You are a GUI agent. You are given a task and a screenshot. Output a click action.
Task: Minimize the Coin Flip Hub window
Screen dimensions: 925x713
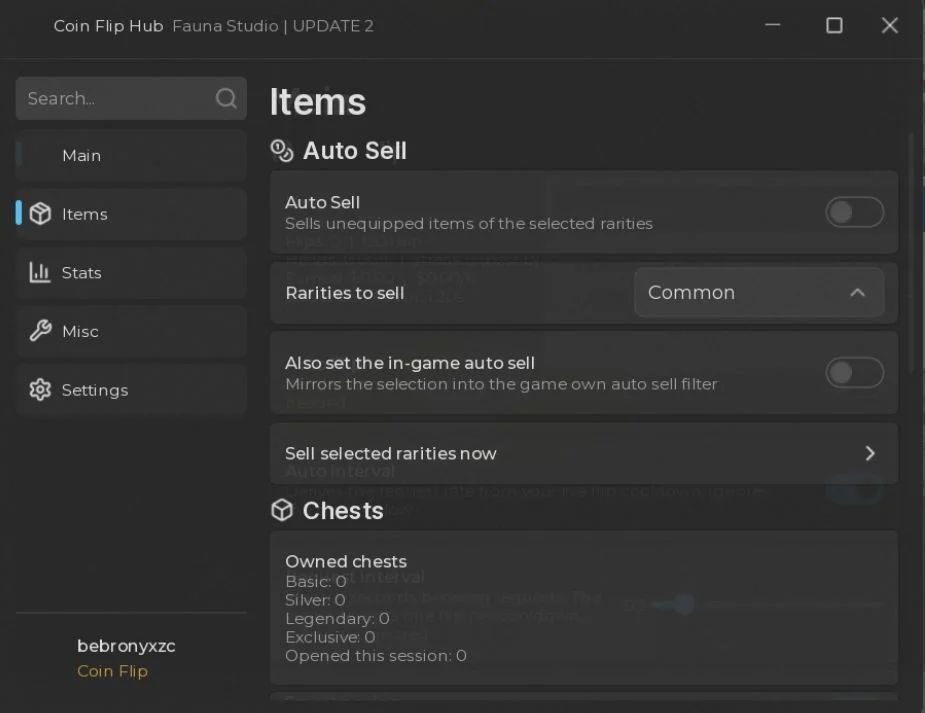pos(773,25)
